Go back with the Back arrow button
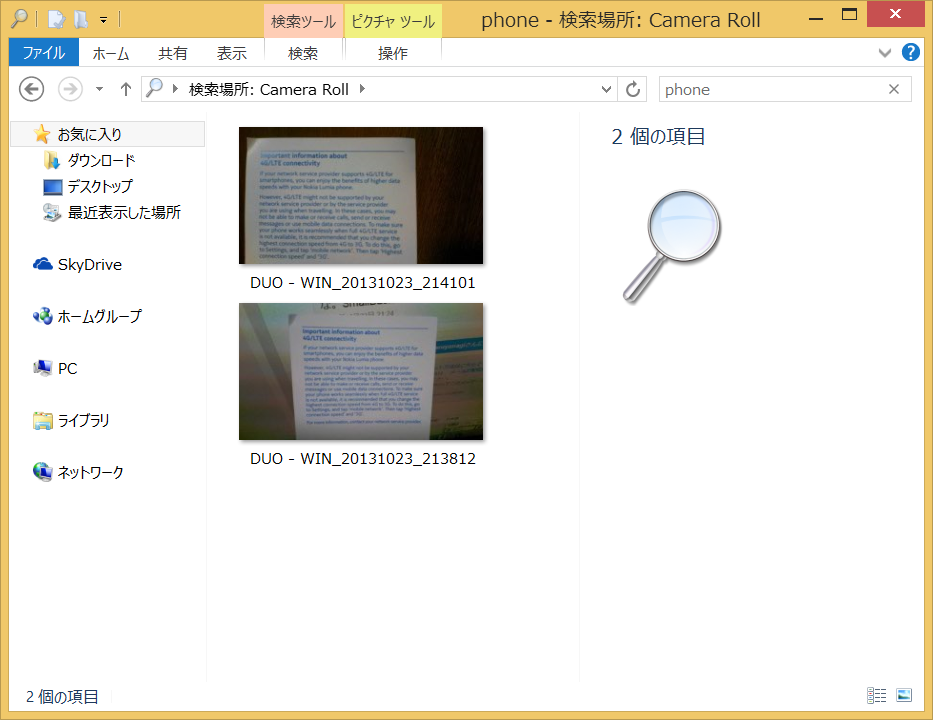This screenshot has height=720, width=933. (32, 89)
